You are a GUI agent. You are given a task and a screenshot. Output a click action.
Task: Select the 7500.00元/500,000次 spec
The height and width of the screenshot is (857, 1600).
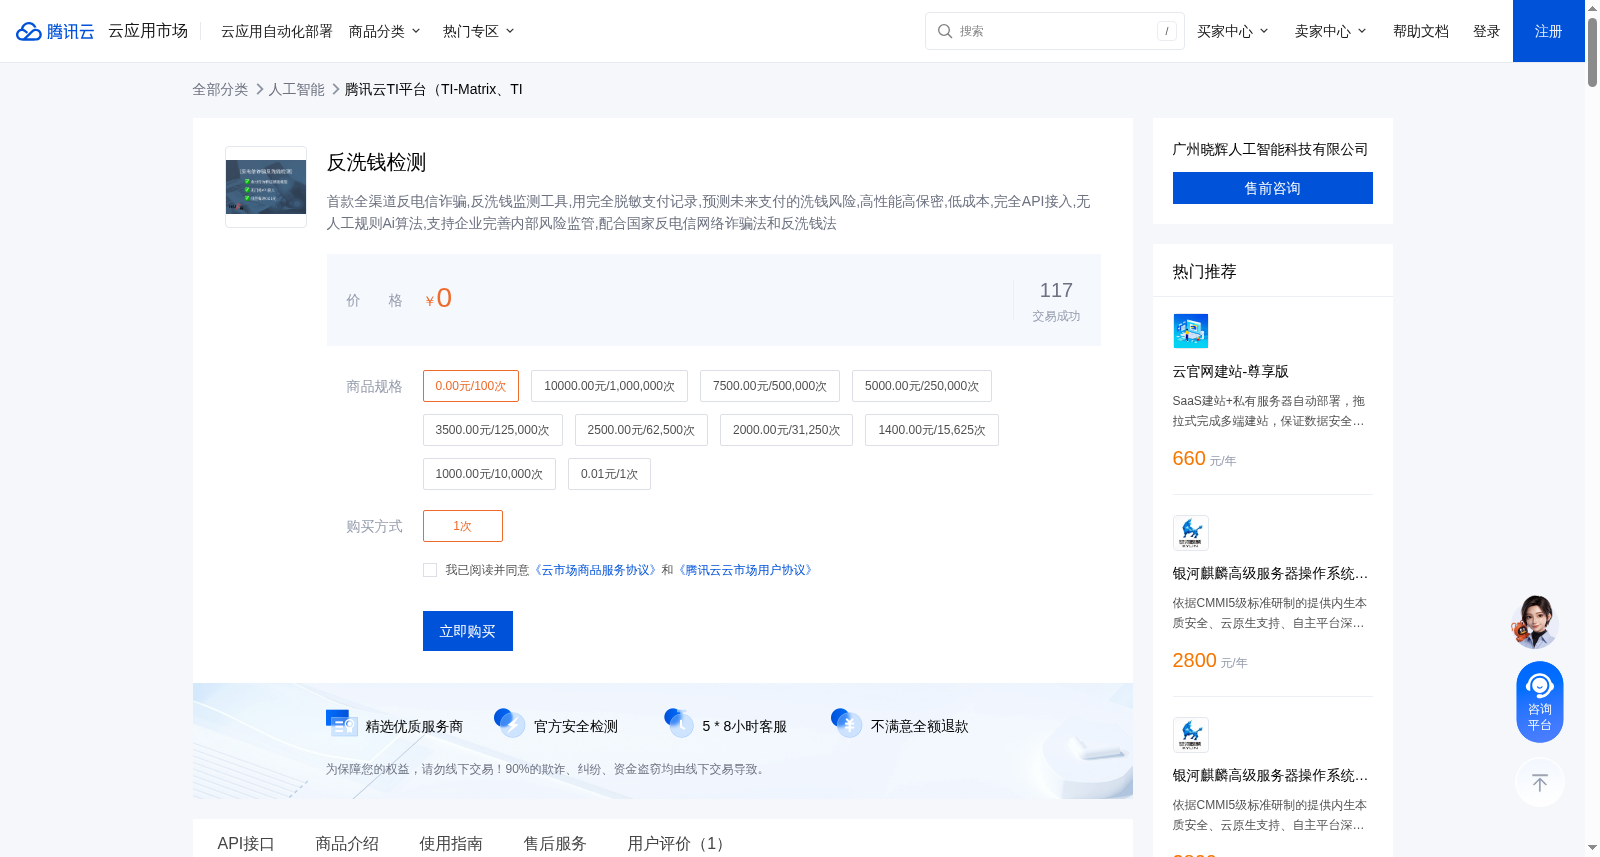(770, 386)
